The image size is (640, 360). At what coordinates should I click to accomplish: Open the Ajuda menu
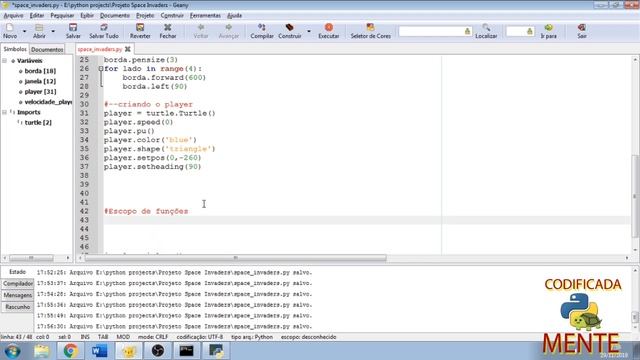[x=234, y=16]
